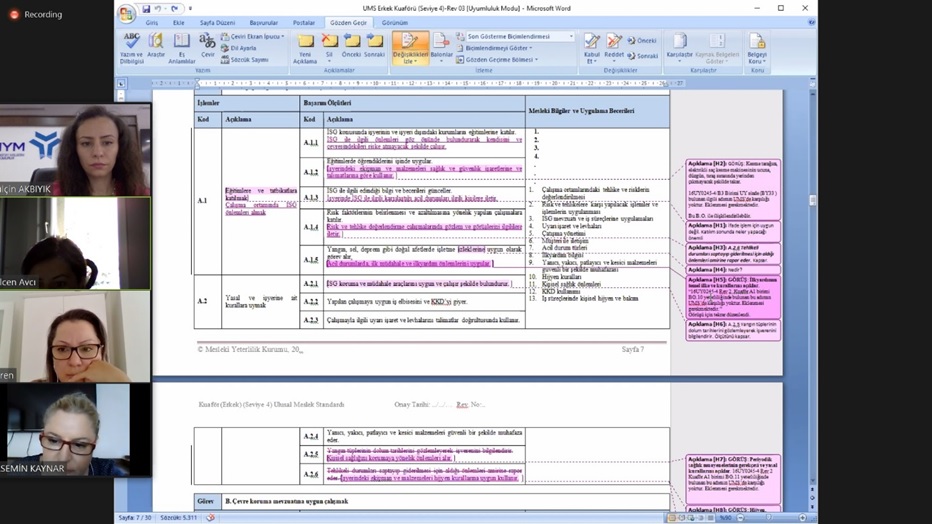Click the ruler tab selector box
The image size is (932, 524).
click(121, 84)
